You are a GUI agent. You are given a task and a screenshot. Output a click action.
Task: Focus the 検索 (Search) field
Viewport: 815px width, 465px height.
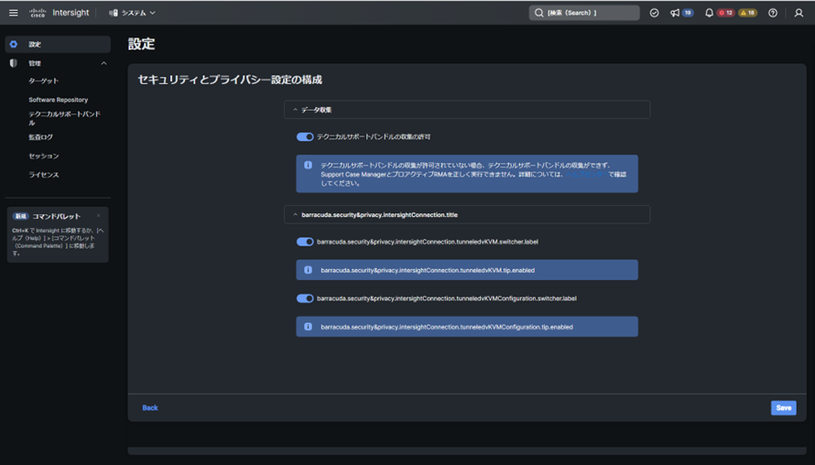584,13
